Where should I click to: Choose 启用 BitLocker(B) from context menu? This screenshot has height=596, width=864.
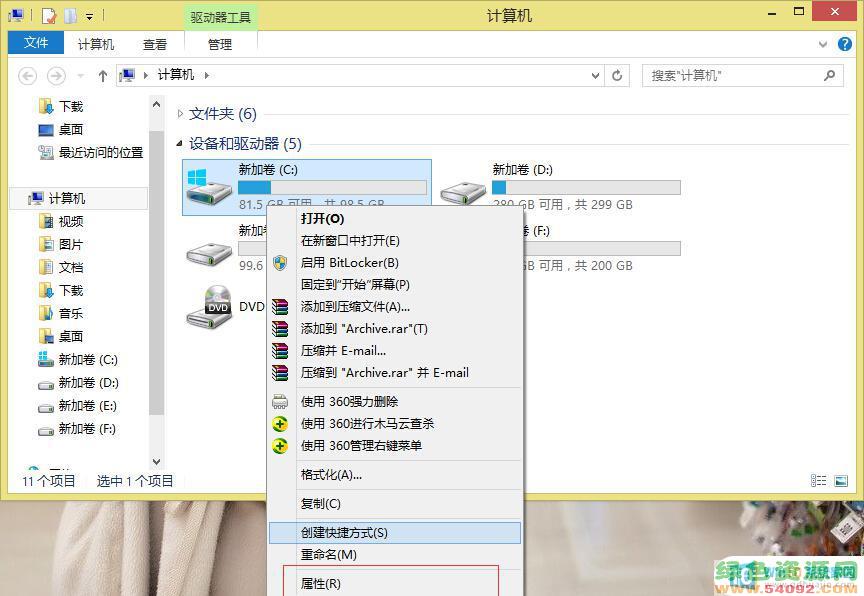pyautogui.click(x=395, y=263)
